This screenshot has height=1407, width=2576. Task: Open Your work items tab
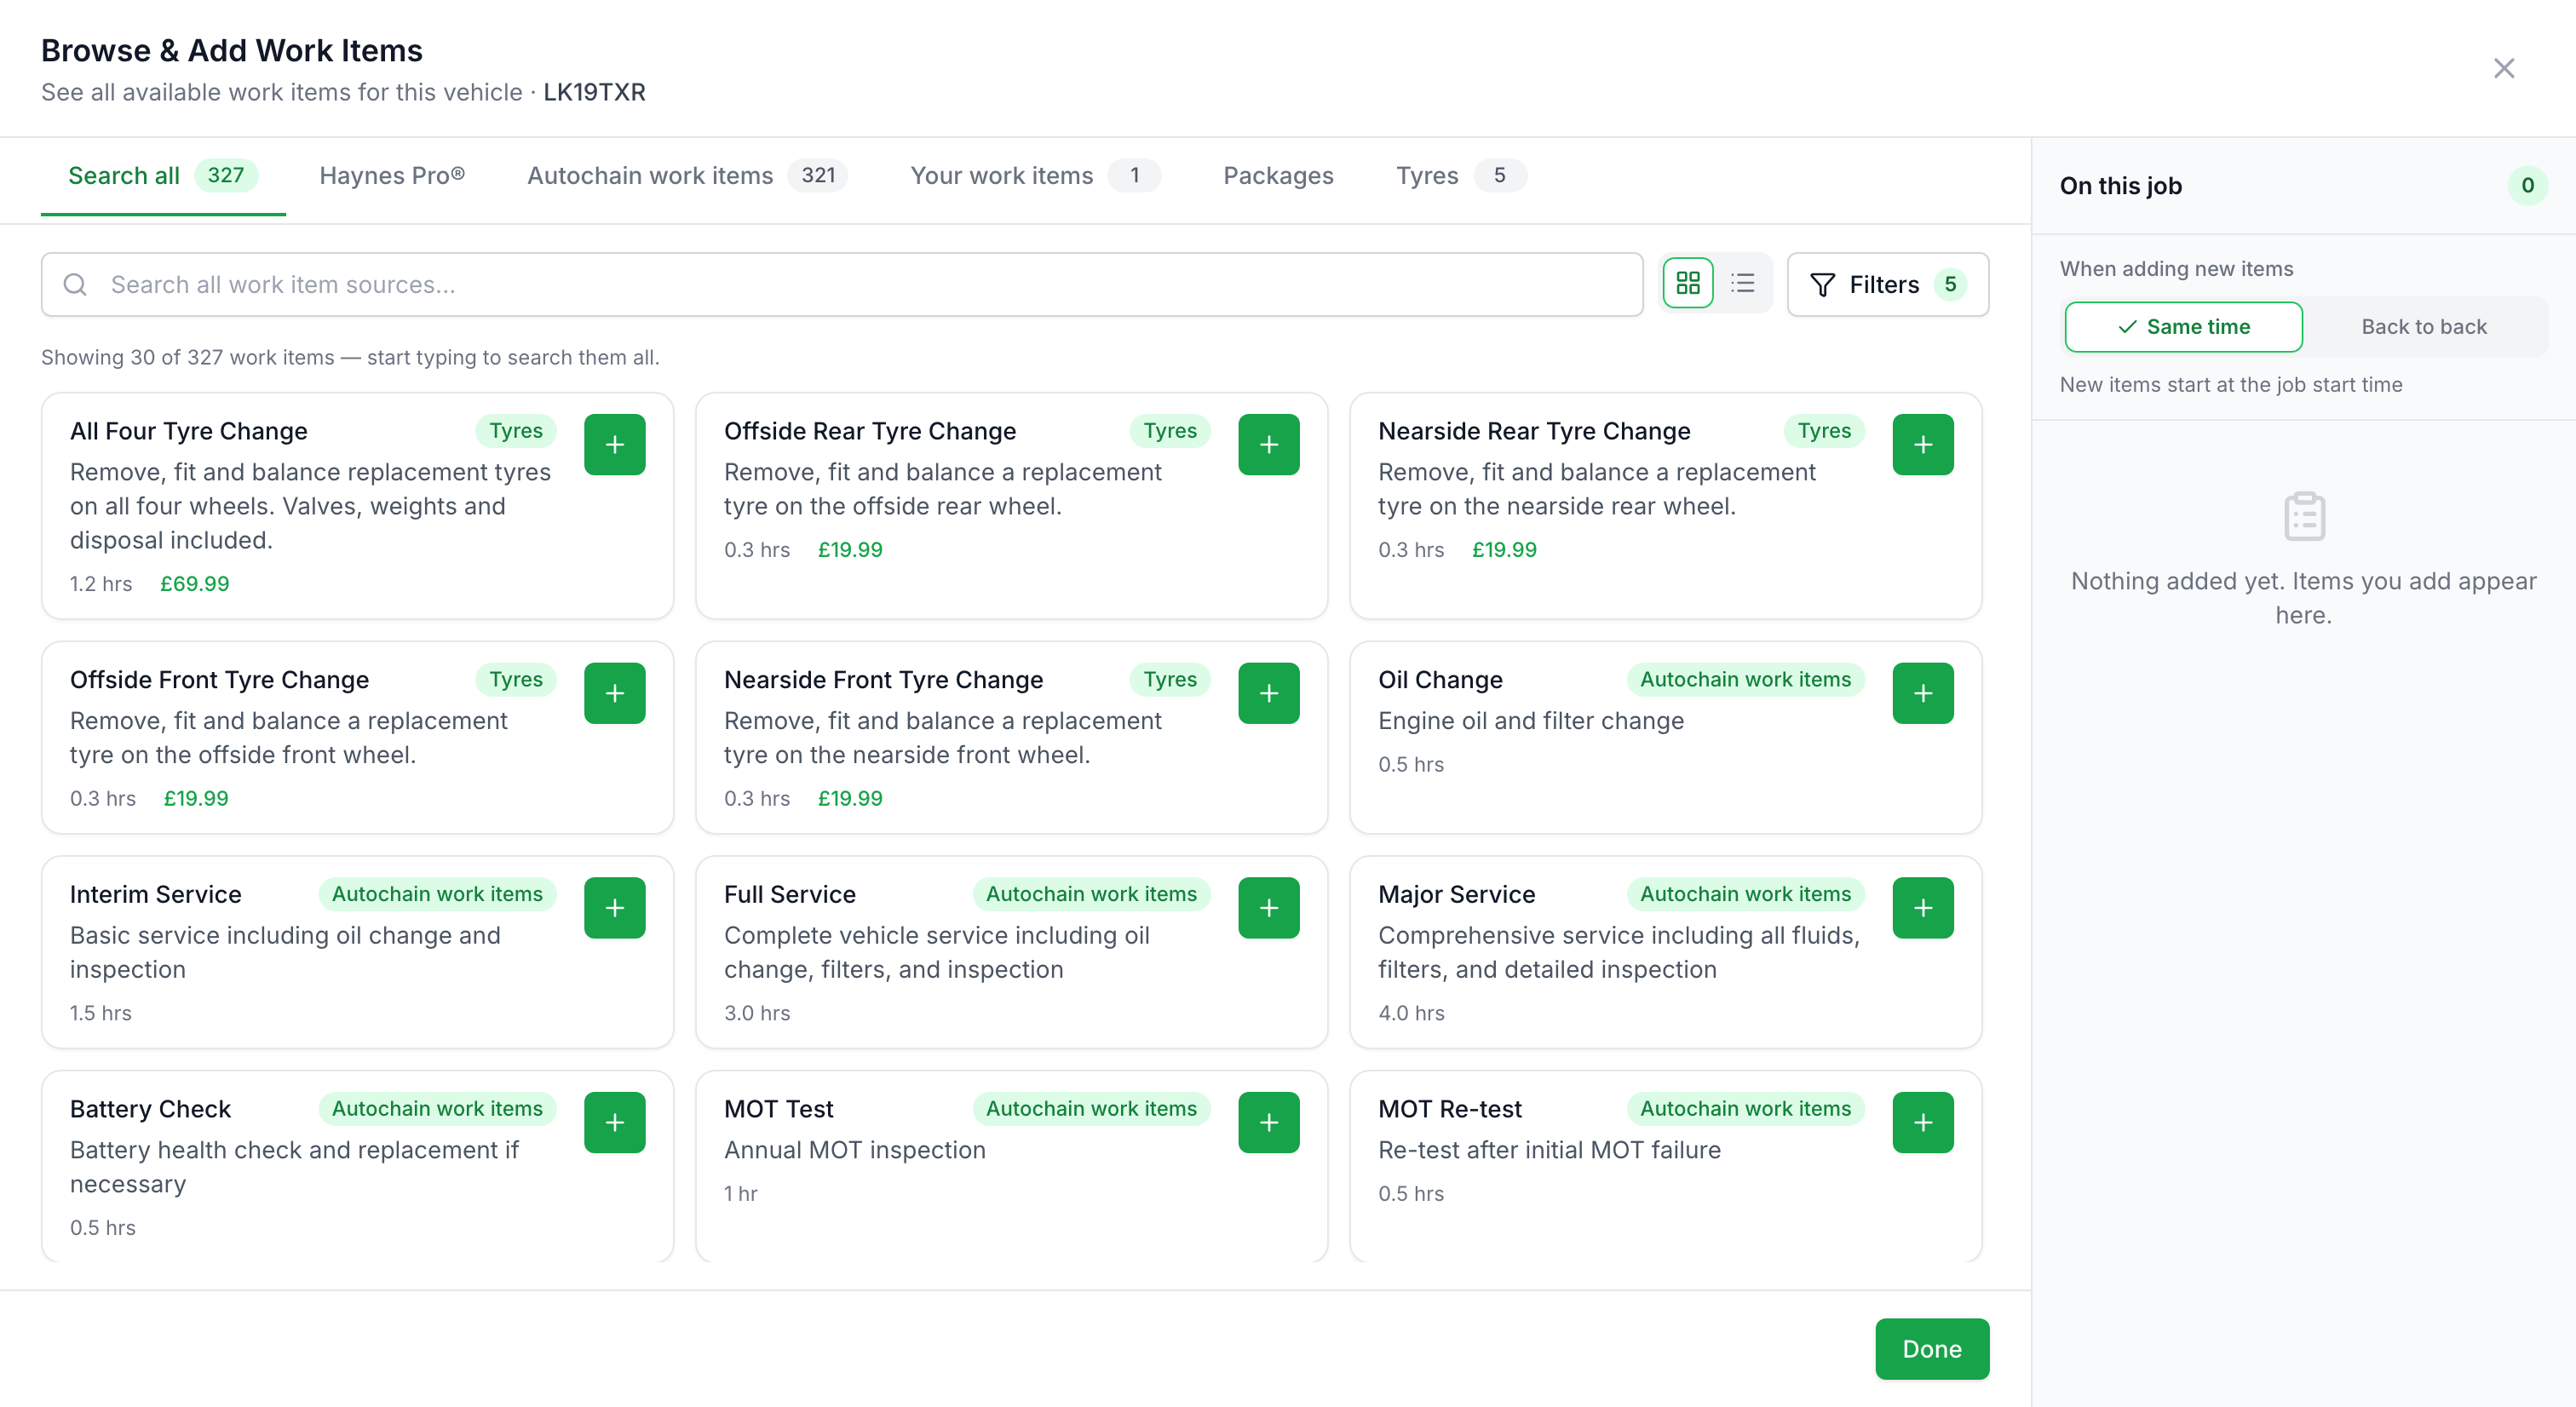(x=1034, y=176)
